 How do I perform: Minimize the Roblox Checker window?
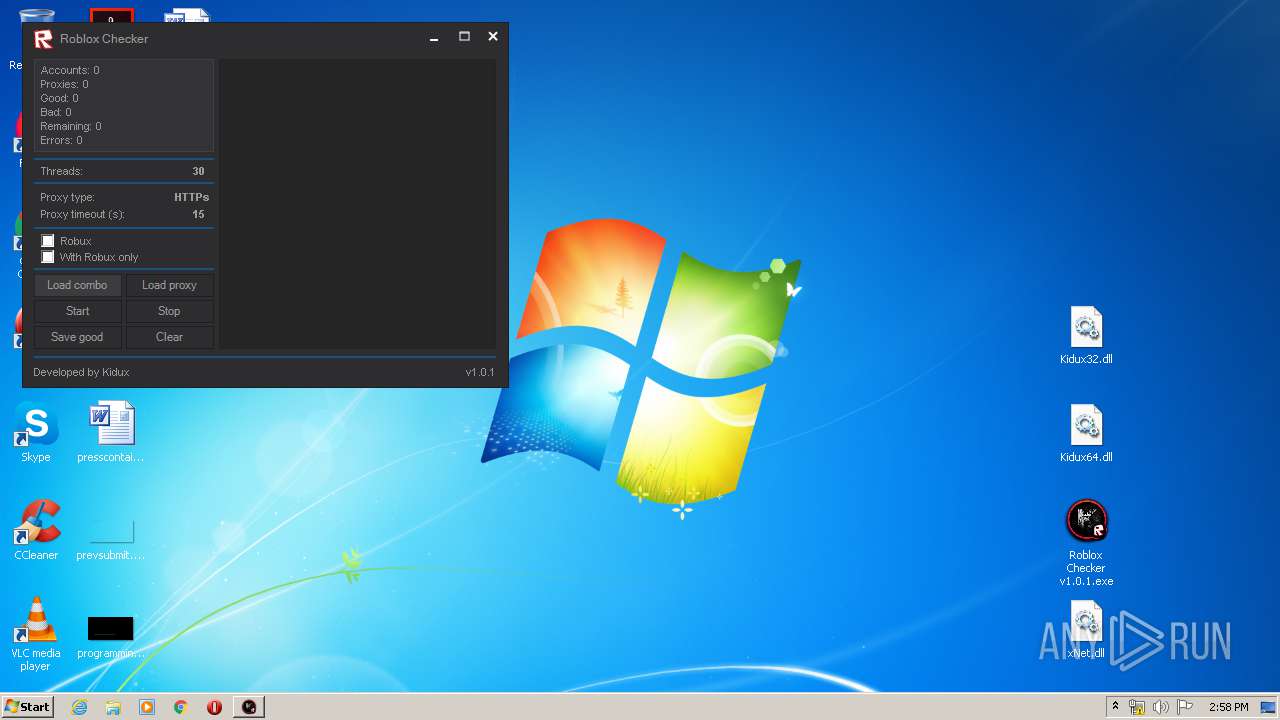434,37
